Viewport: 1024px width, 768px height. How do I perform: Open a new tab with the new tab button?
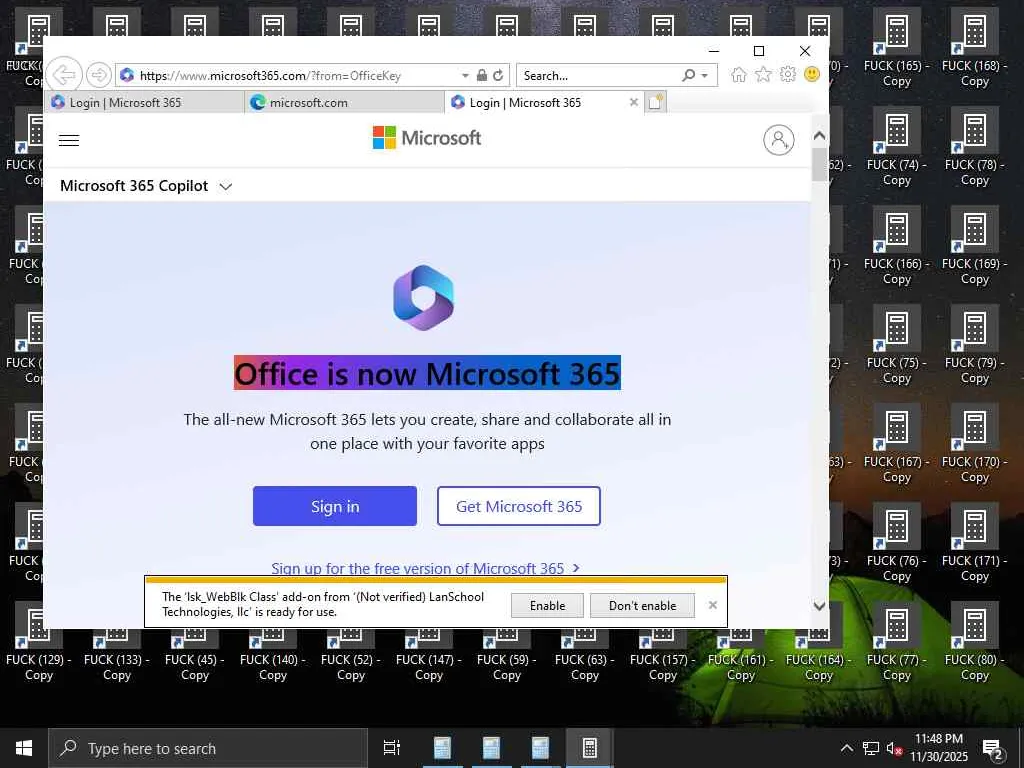coord(656,102)
